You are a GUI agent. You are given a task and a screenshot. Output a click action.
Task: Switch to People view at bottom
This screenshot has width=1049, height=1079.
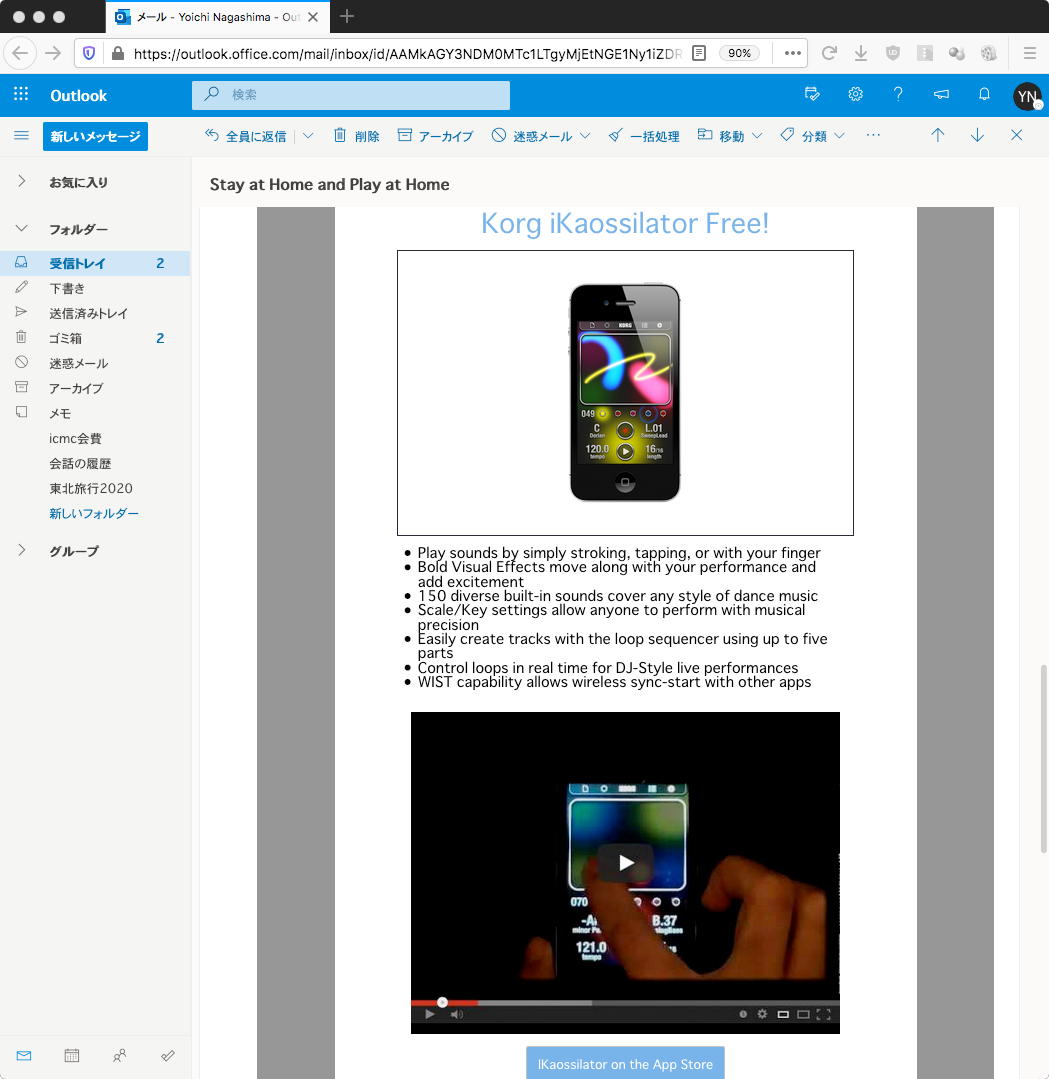pyautogui.click(x=120, y=1056)
